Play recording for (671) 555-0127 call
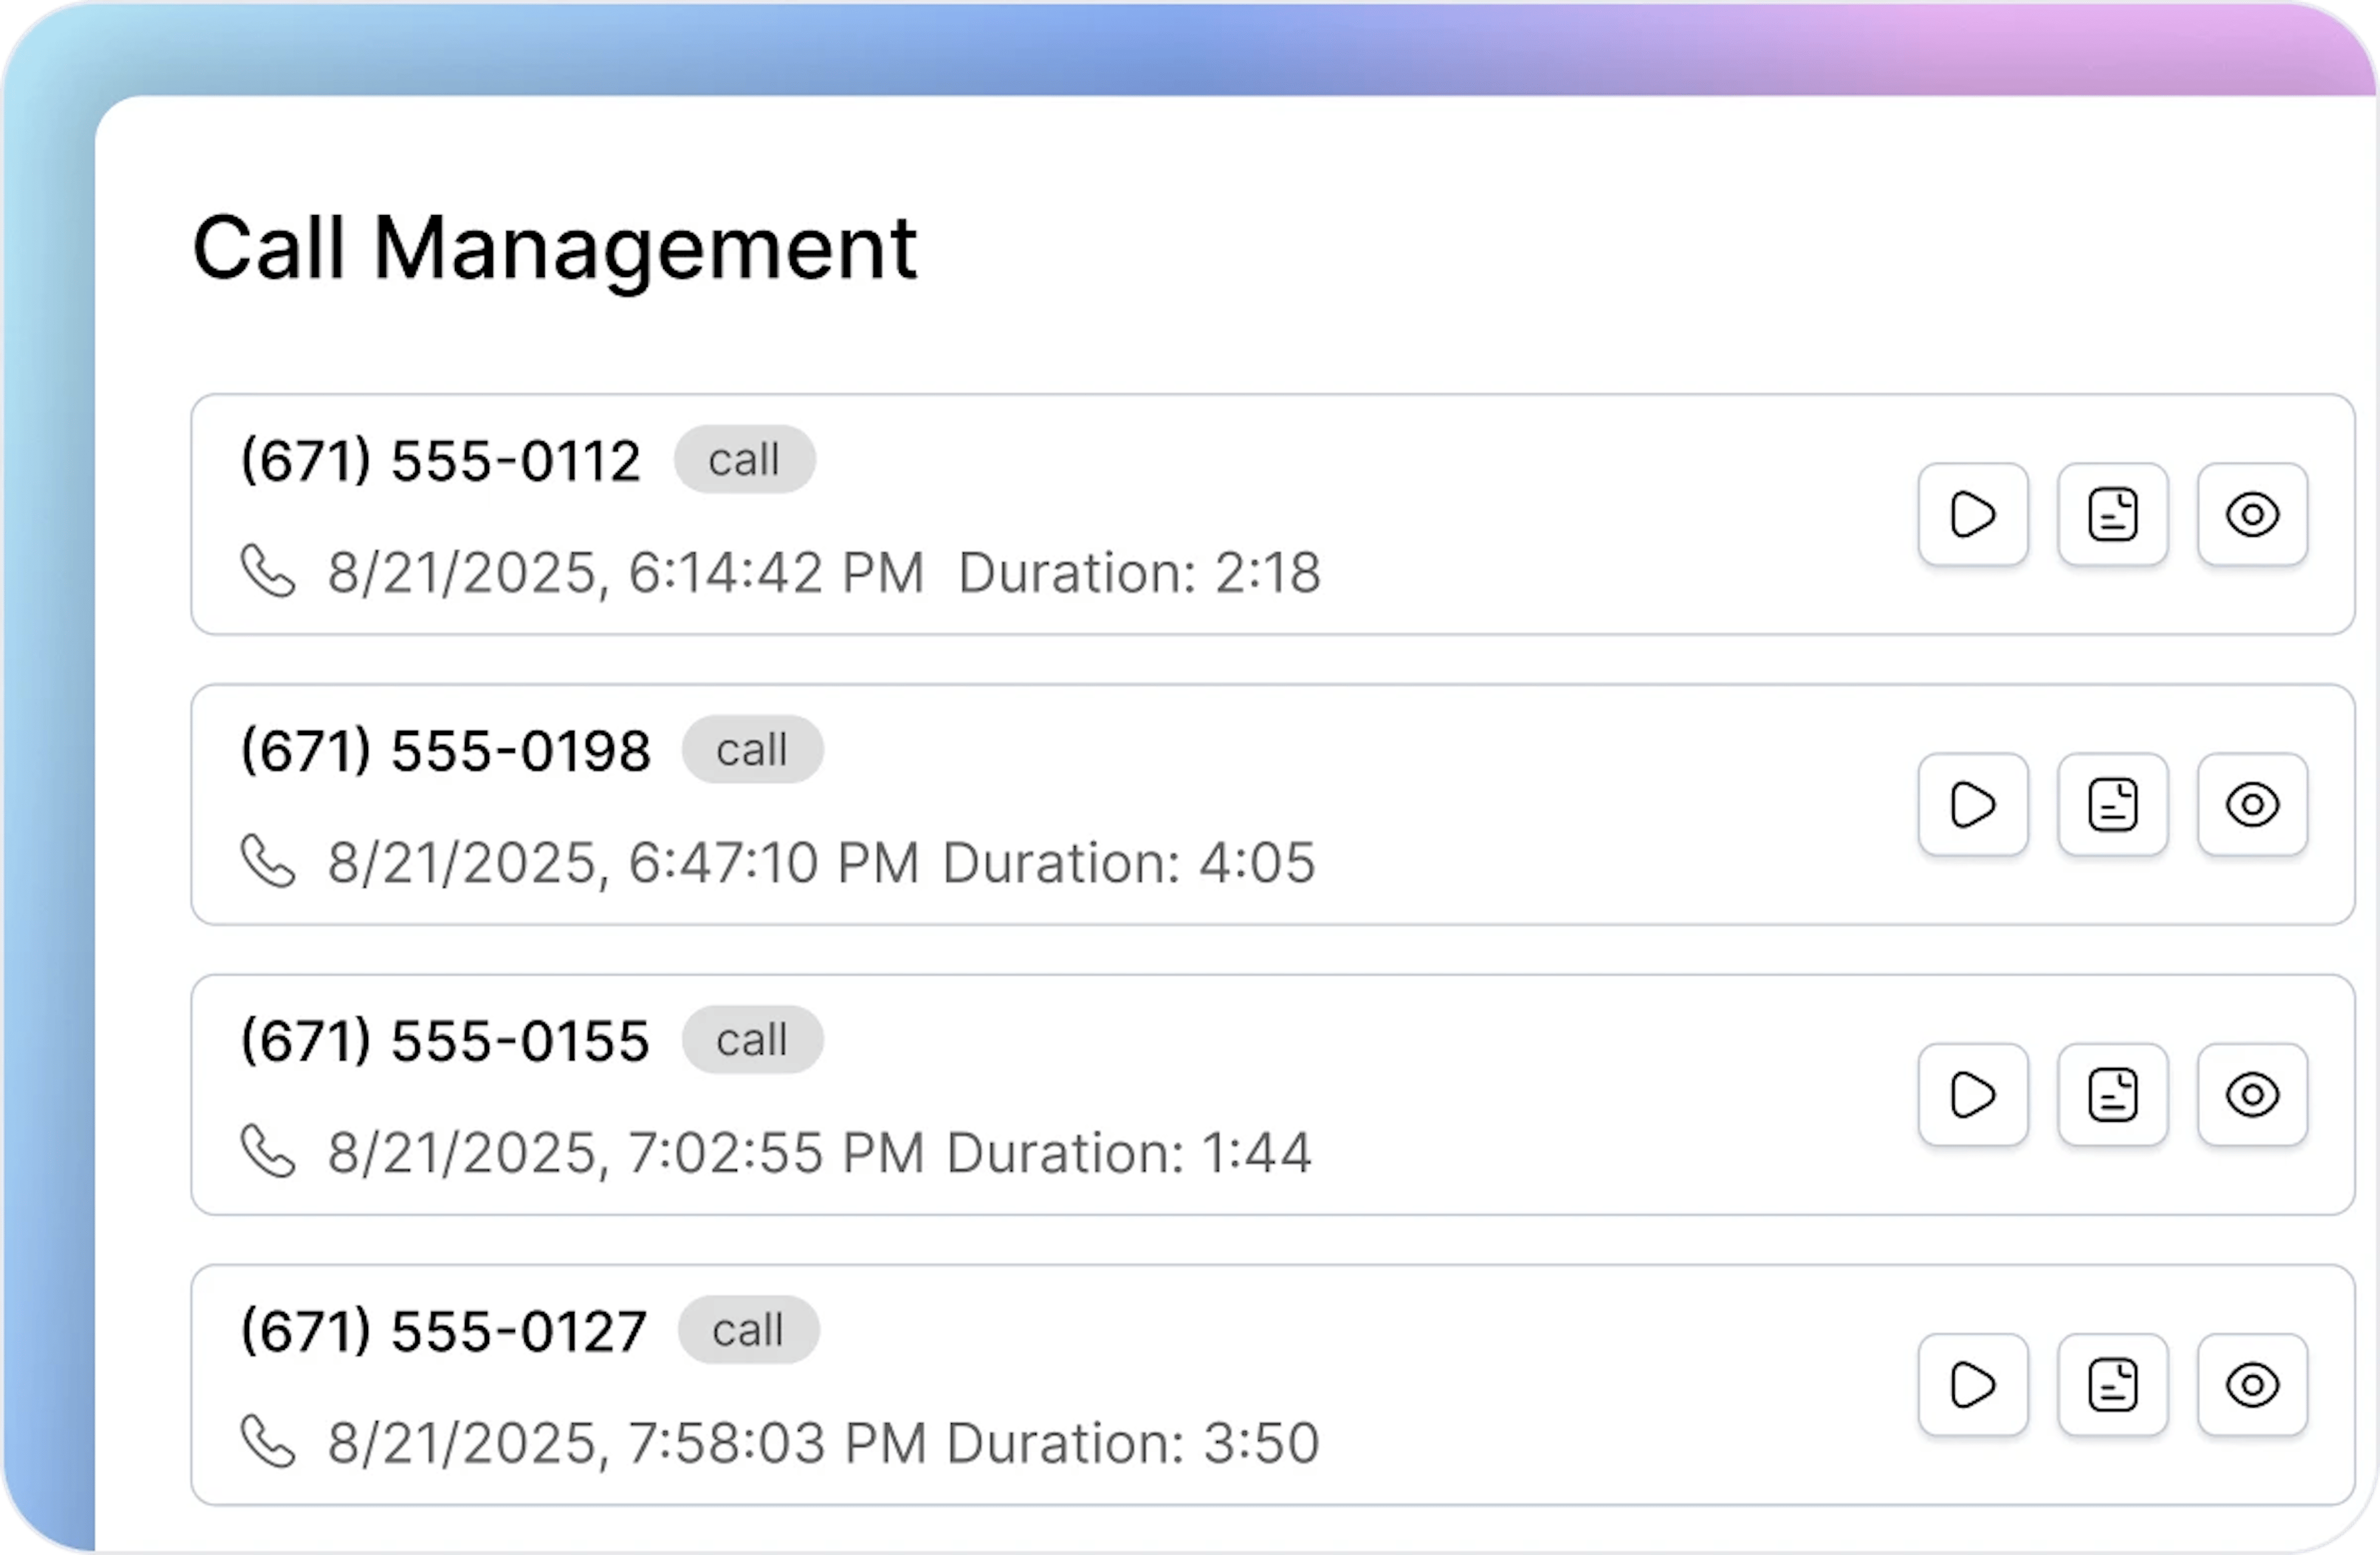The width and height of the screenshot is (2380, 1555). 1972,1385
